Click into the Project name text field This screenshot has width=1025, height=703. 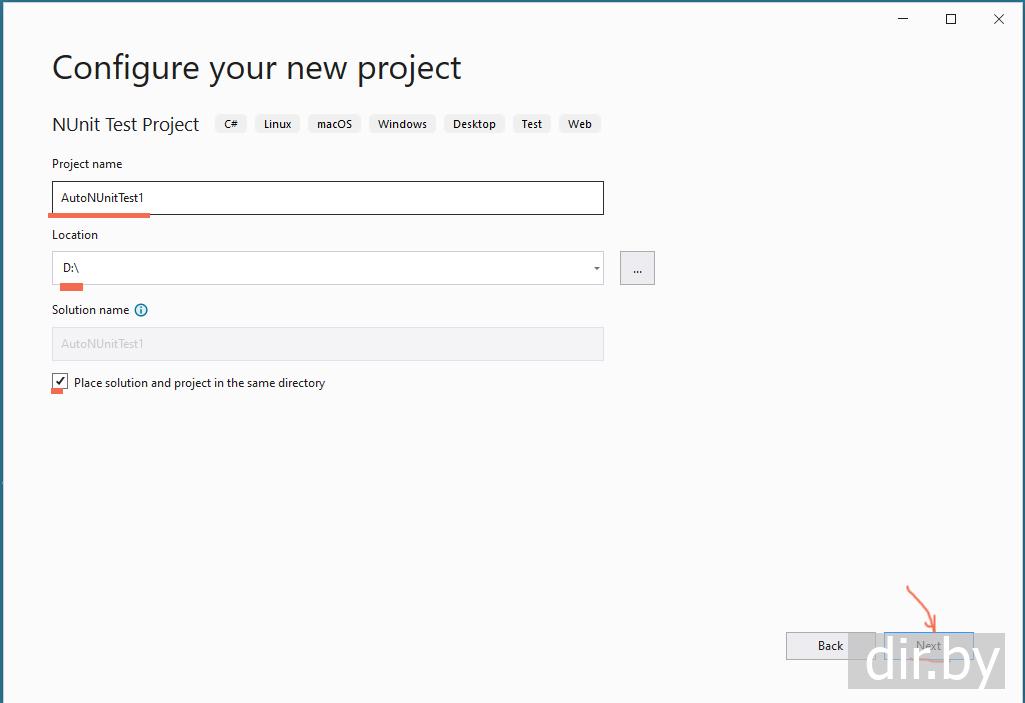[x=327, y=198]
